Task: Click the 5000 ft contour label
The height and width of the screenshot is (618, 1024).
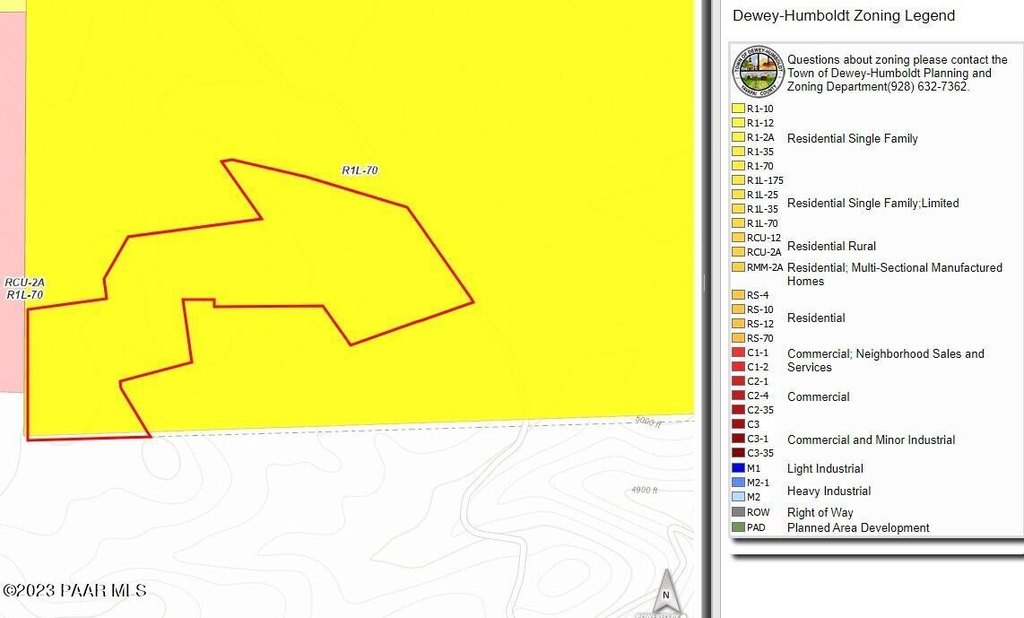Action: [649, 422]
